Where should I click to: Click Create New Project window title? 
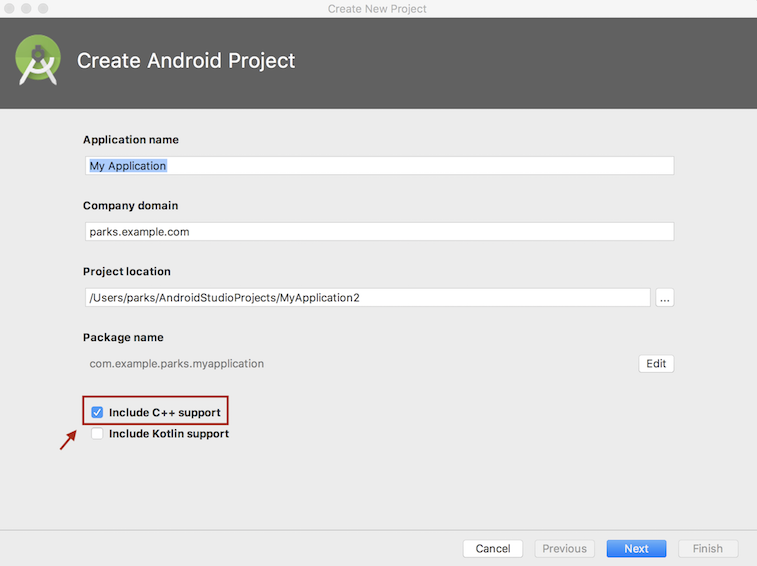pyautogui.click(x=377, y=9)
